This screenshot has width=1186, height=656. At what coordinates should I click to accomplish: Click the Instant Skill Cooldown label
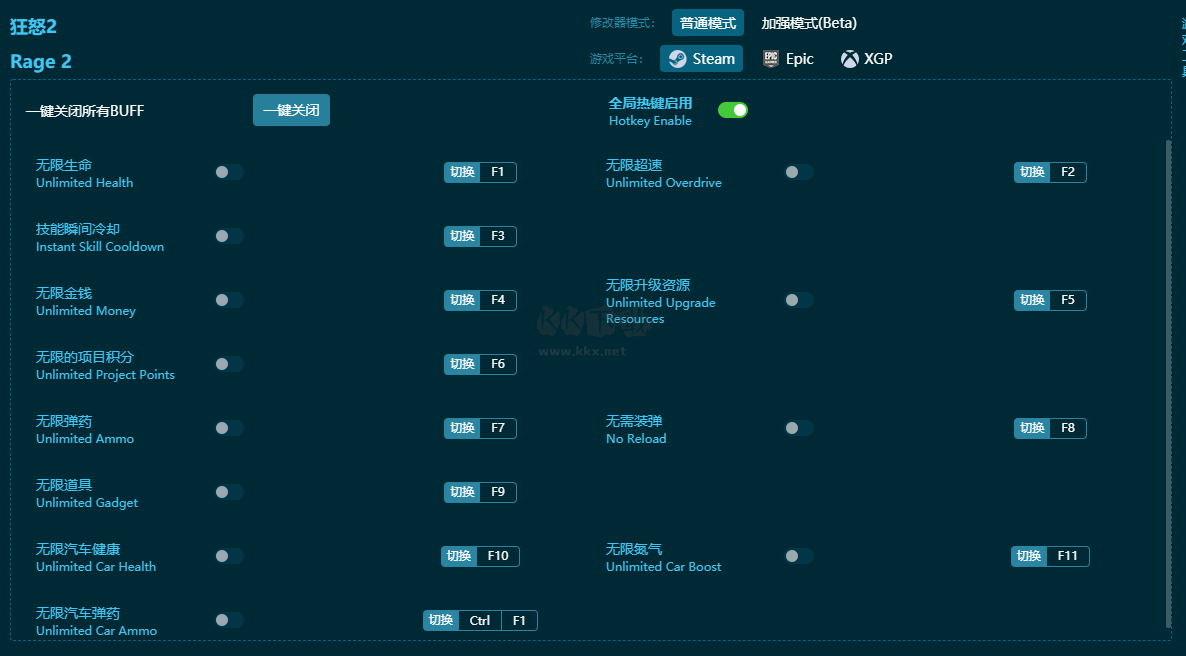(100, 247)
